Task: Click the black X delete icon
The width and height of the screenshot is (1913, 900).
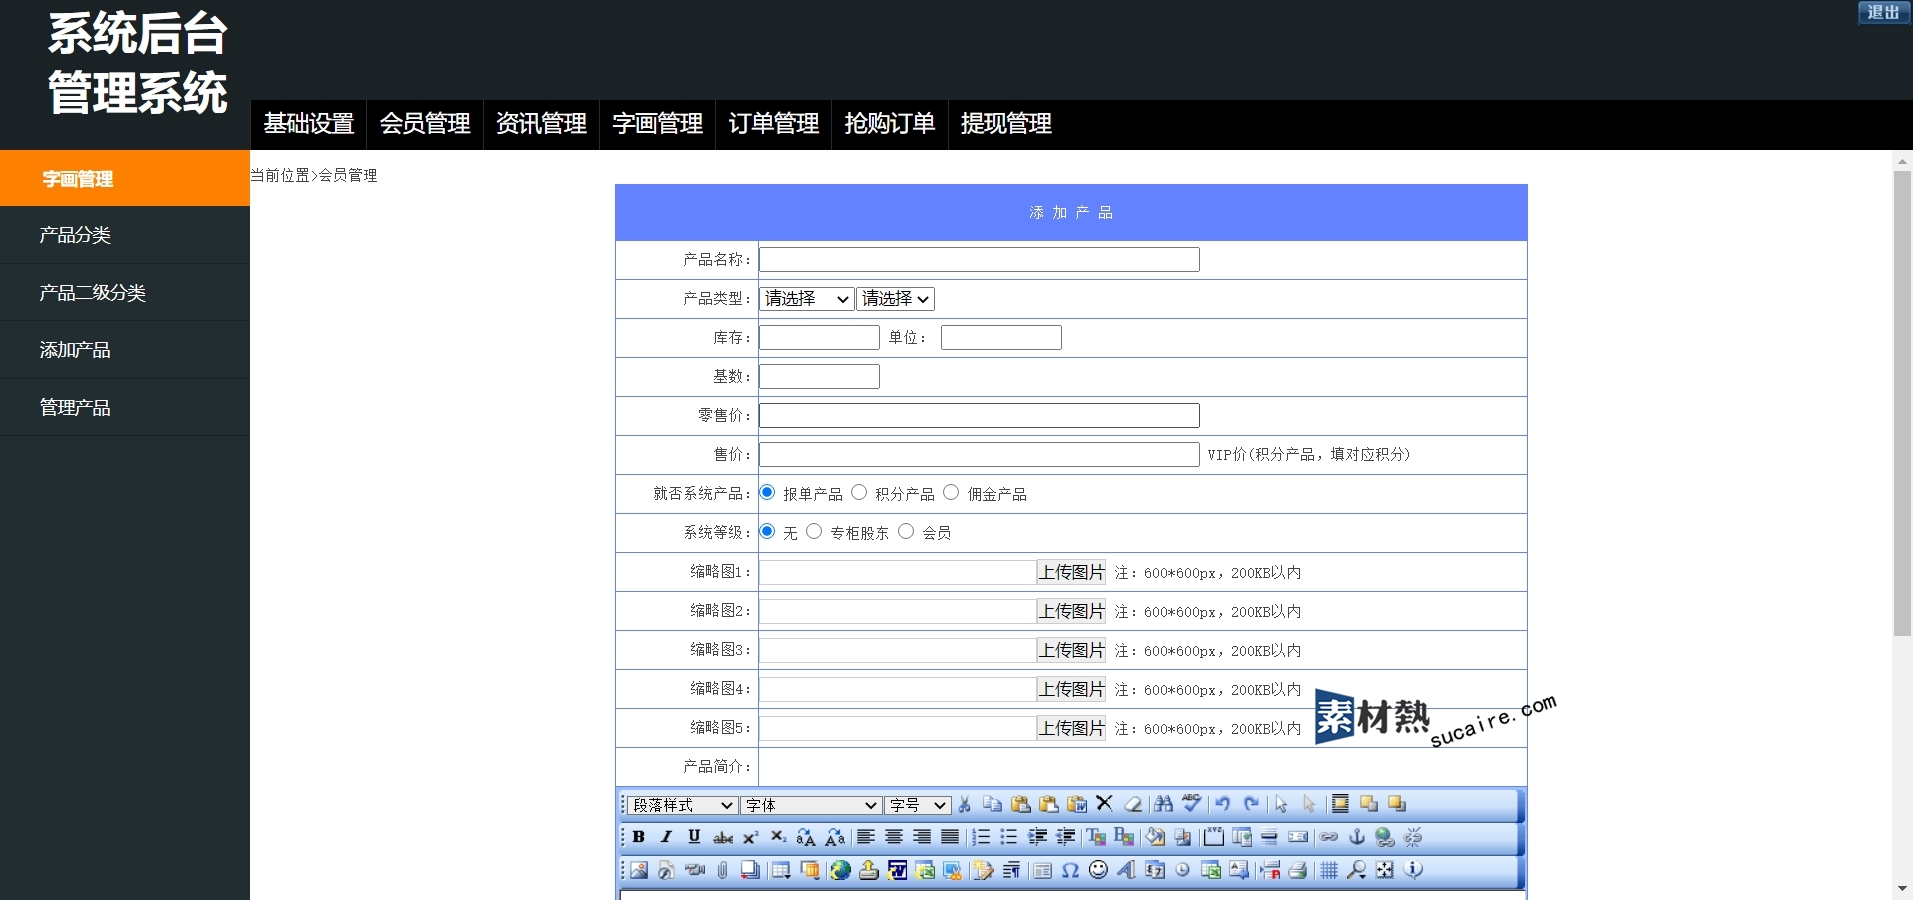Action: pos(1105,804)
